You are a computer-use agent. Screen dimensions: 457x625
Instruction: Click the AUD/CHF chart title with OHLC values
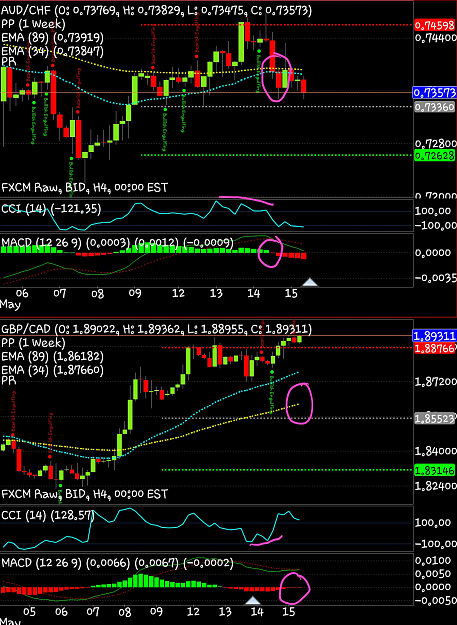tap(156, 10)
